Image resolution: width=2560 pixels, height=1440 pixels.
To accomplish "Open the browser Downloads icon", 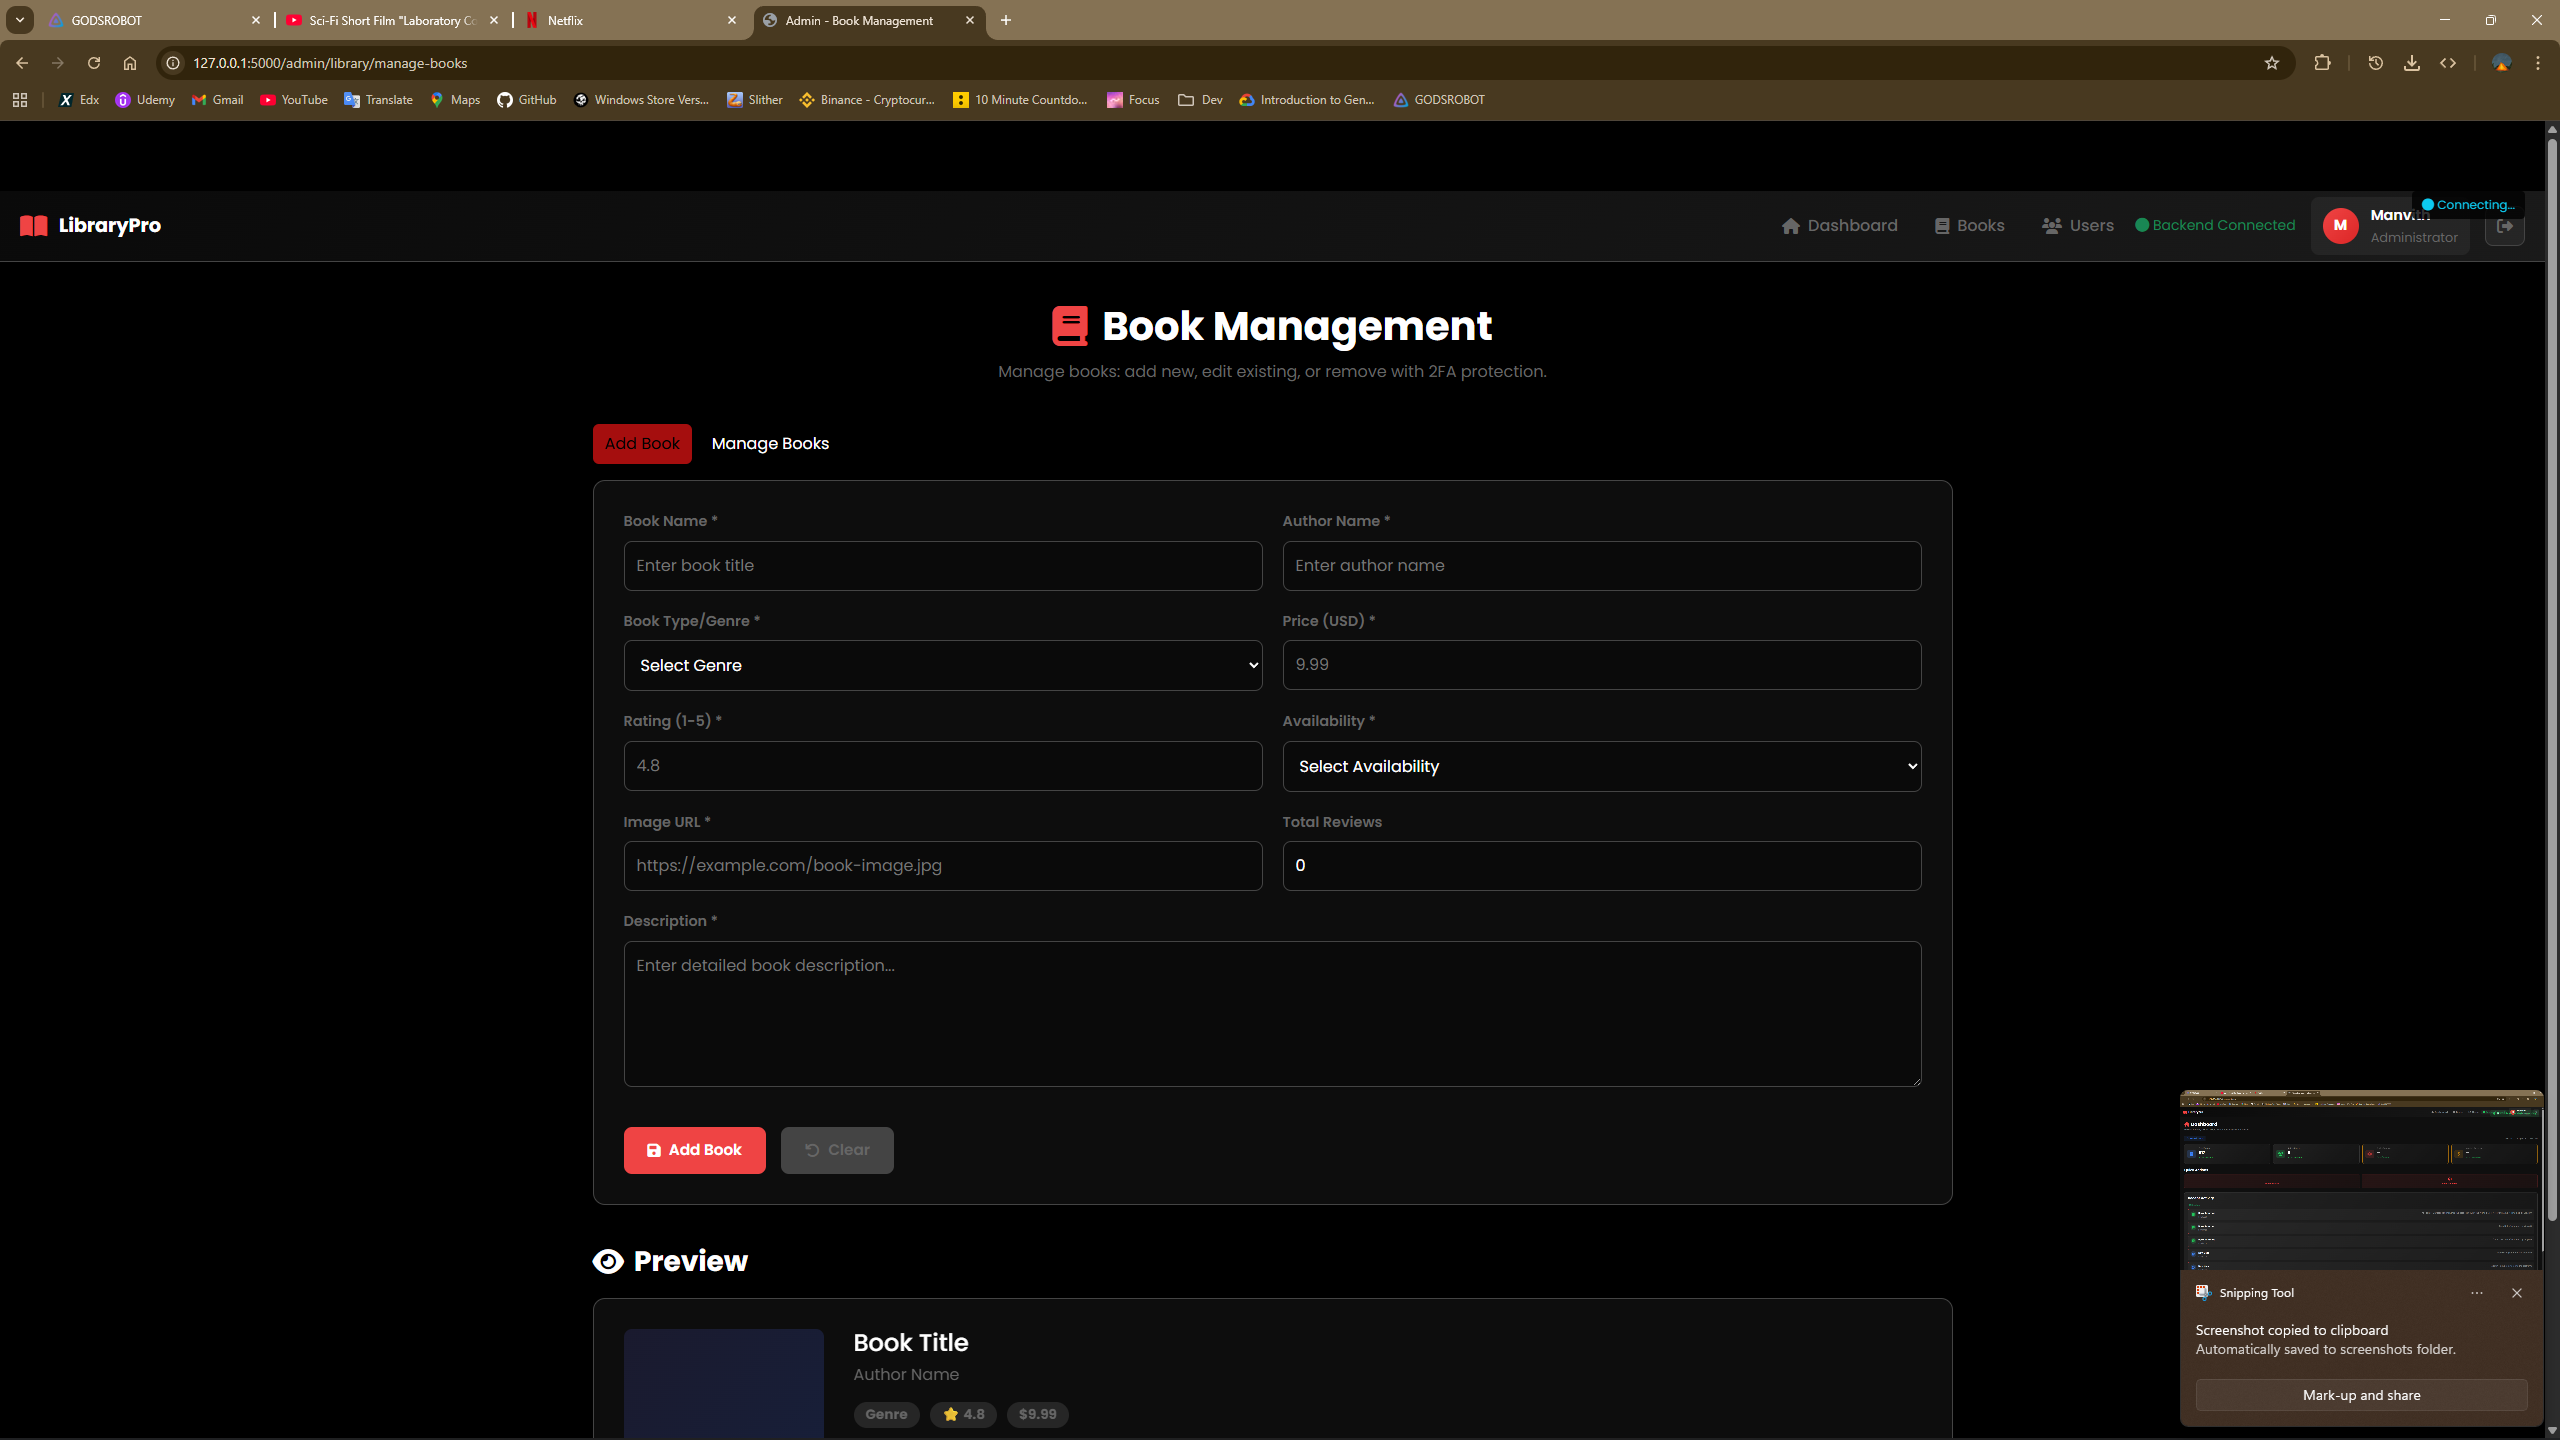I will tap(2412, 62).
